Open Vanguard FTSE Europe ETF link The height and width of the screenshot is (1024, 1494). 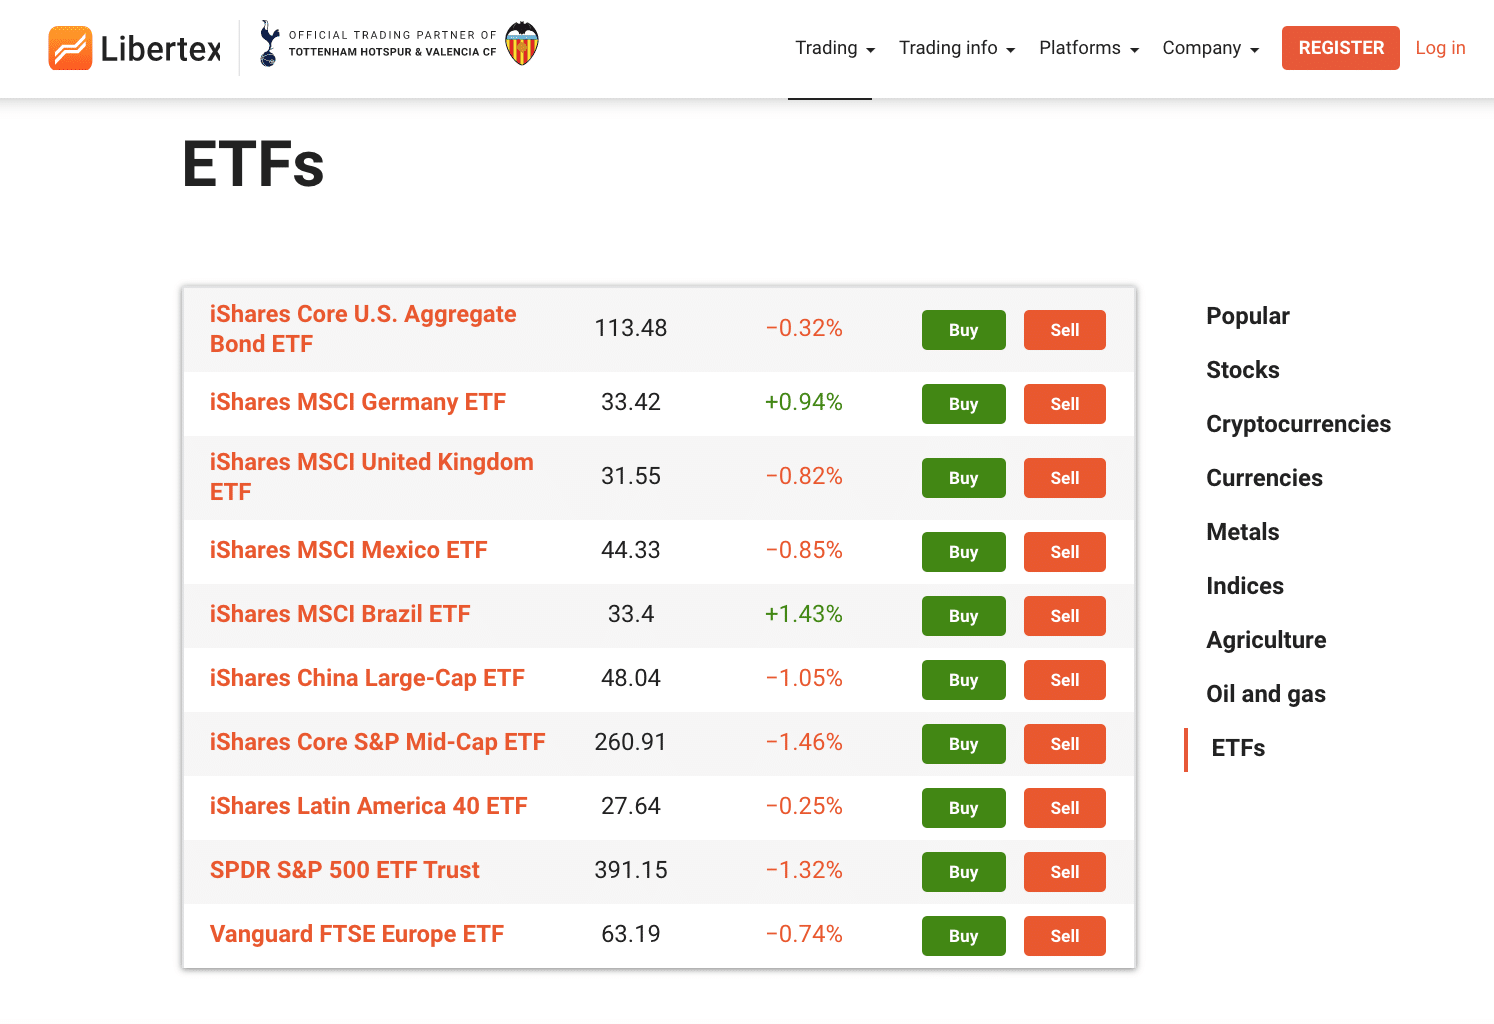click(357, 934)
